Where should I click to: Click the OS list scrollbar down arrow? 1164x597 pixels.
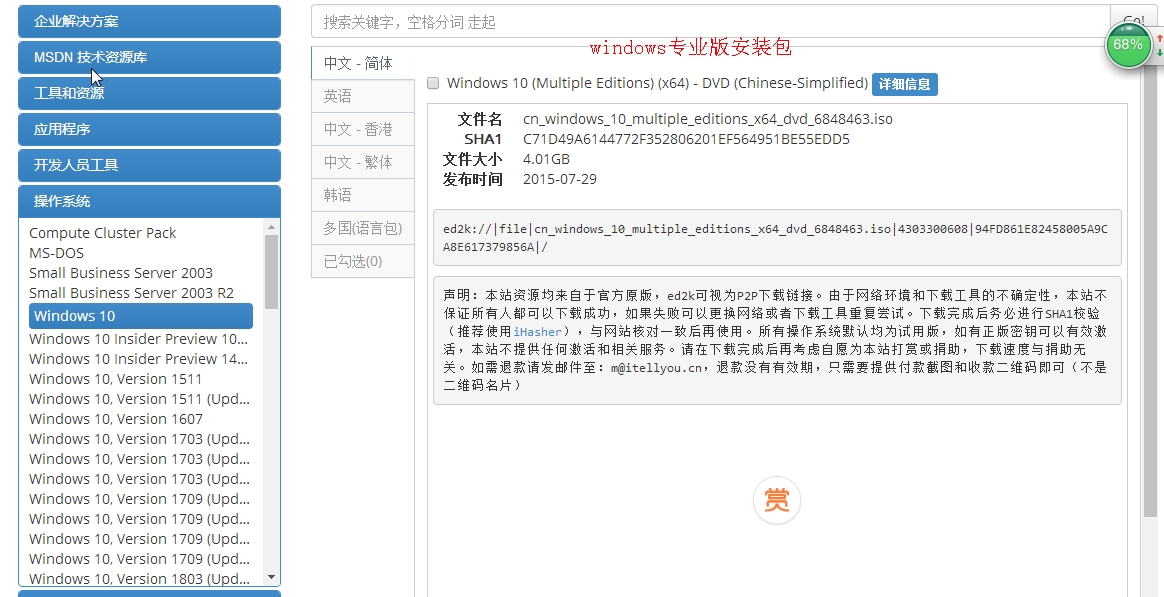271,577
